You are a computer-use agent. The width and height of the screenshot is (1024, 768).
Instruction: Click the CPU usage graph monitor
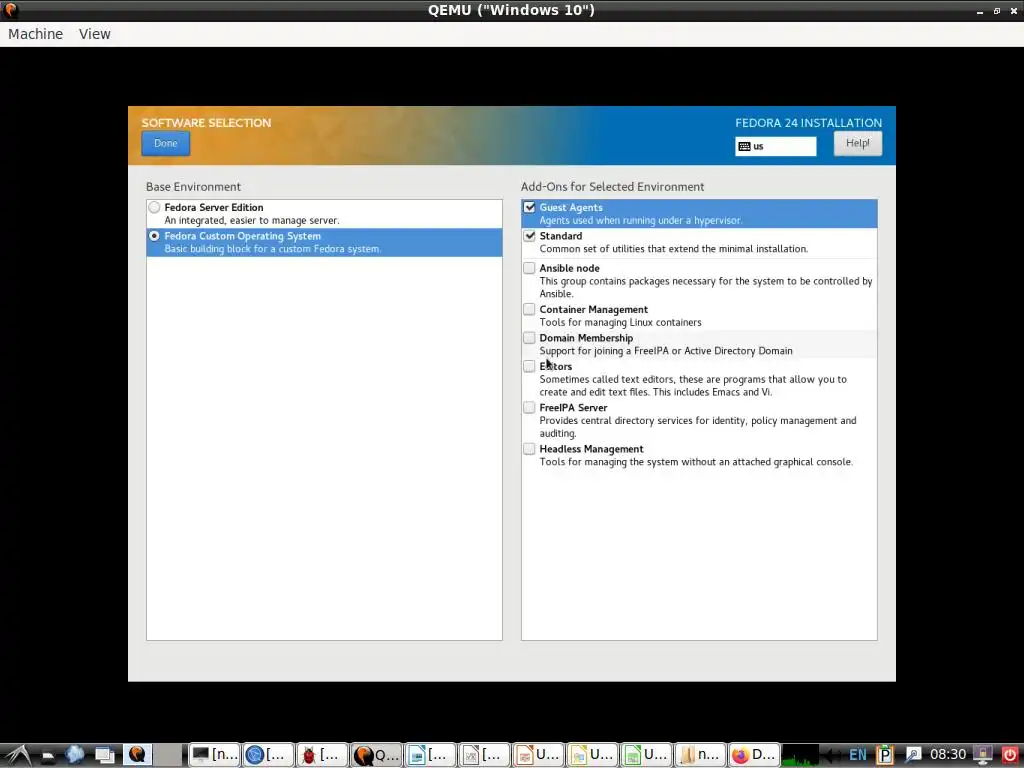pyautogui.click(x=800, y=756)
